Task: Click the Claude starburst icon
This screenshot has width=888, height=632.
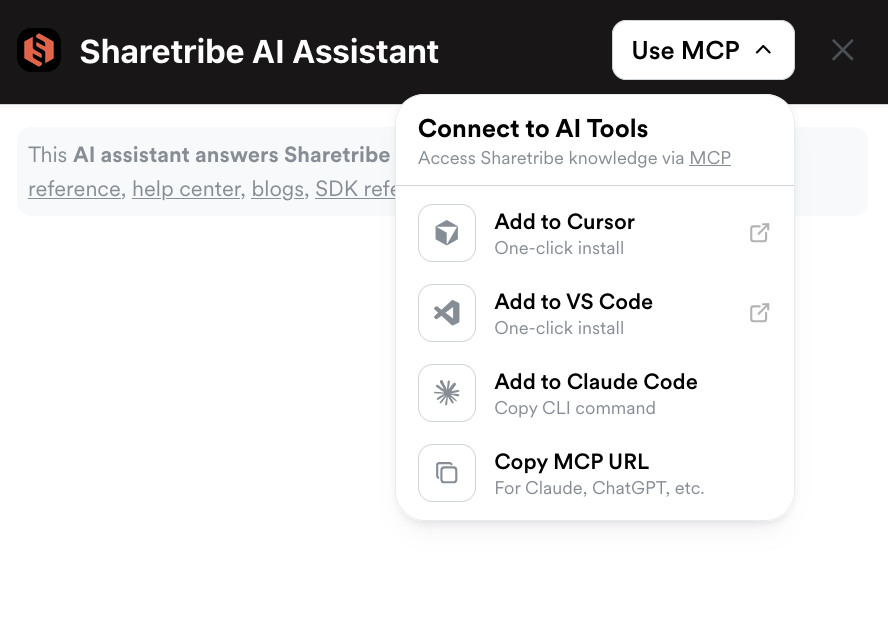Action: 447,393
